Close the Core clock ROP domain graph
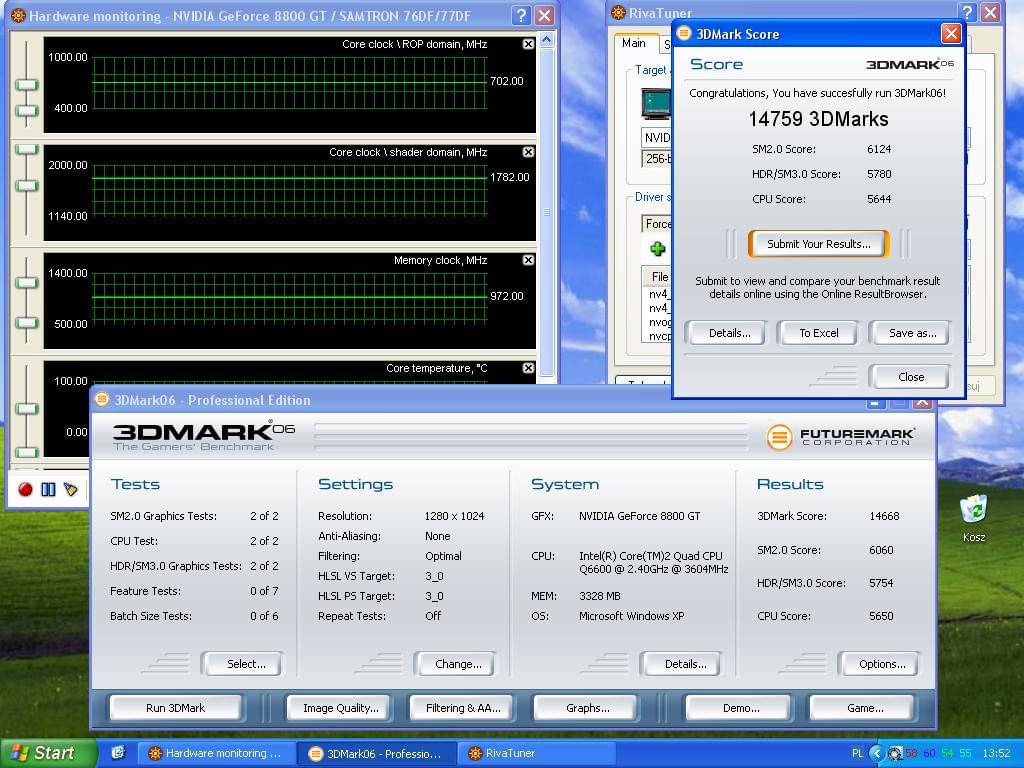Screen dimensions: 1024x768 click(x=528, y=44)
